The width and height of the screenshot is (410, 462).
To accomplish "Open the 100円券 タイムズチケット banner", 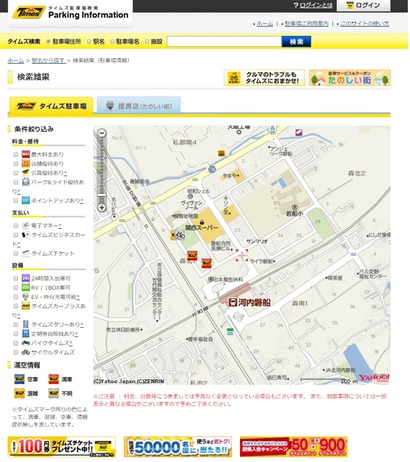I will pos(62,446).
